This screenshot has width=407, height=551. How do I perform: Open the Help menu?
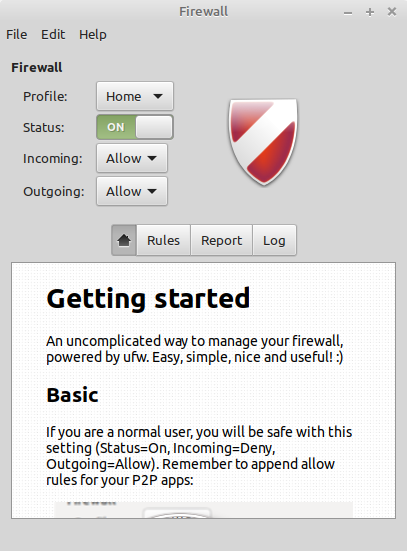pyautogui.click(x=93, y=34)
